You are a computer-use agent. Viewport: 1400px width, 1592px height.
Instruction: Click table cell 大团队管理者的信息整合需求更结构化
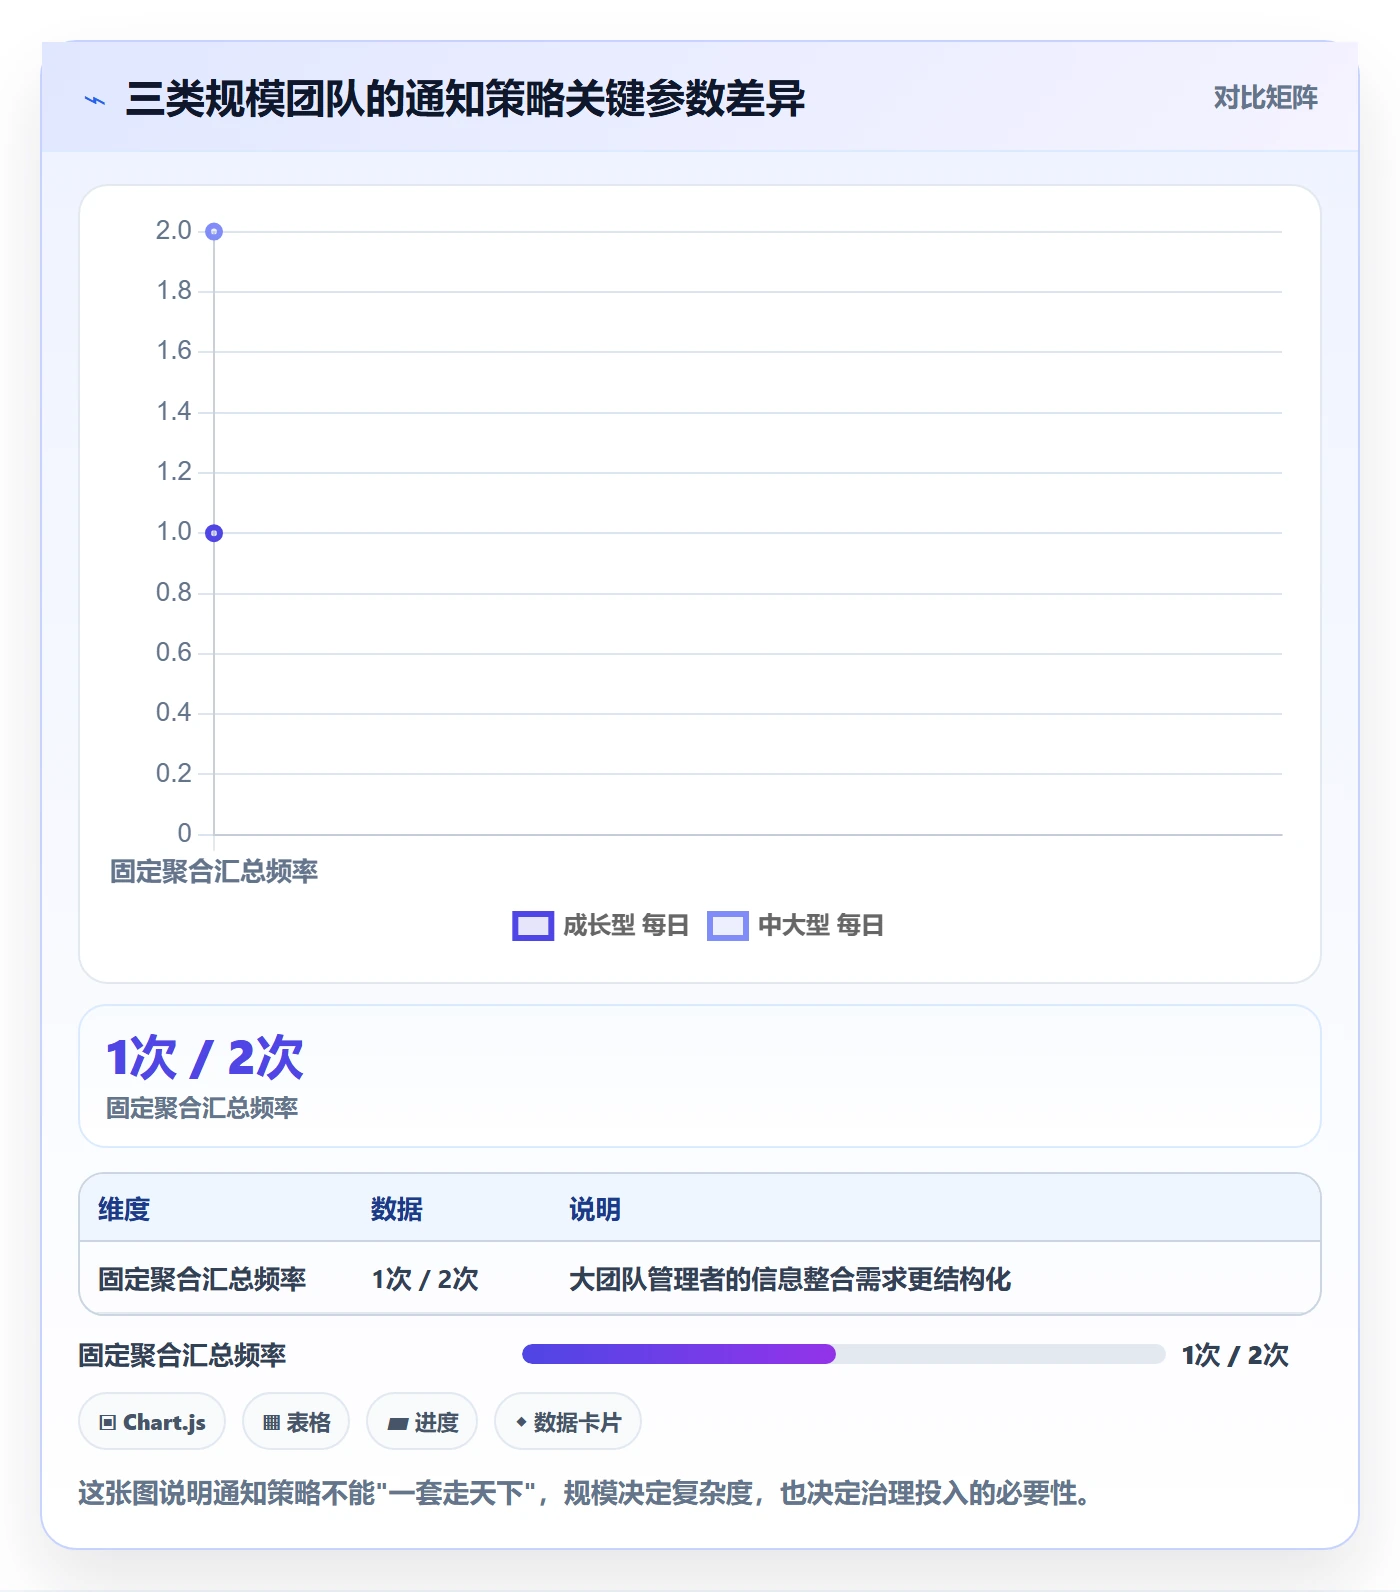tap(790, 1279)
